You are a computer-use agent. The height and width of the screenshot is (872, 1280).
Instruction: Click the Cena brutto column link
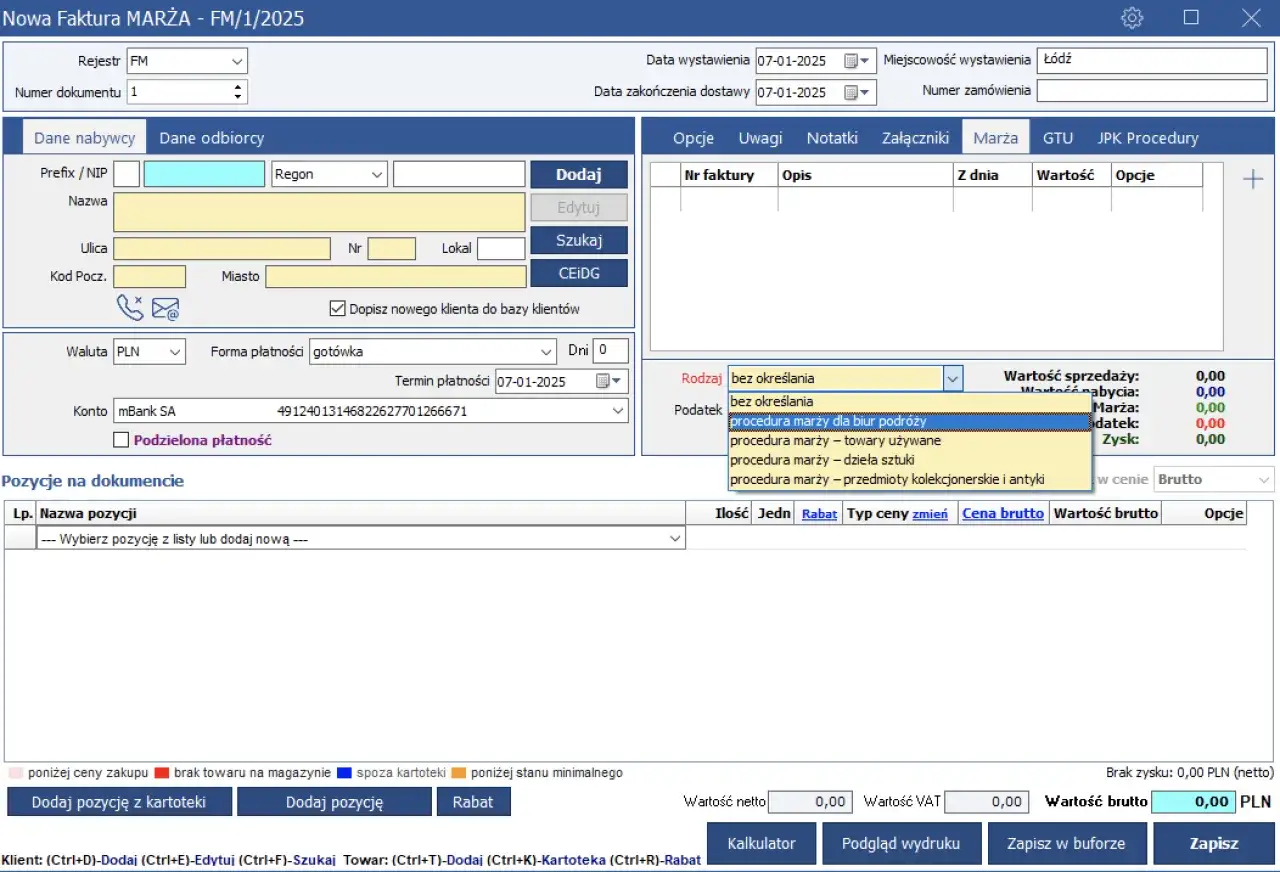1002,513
